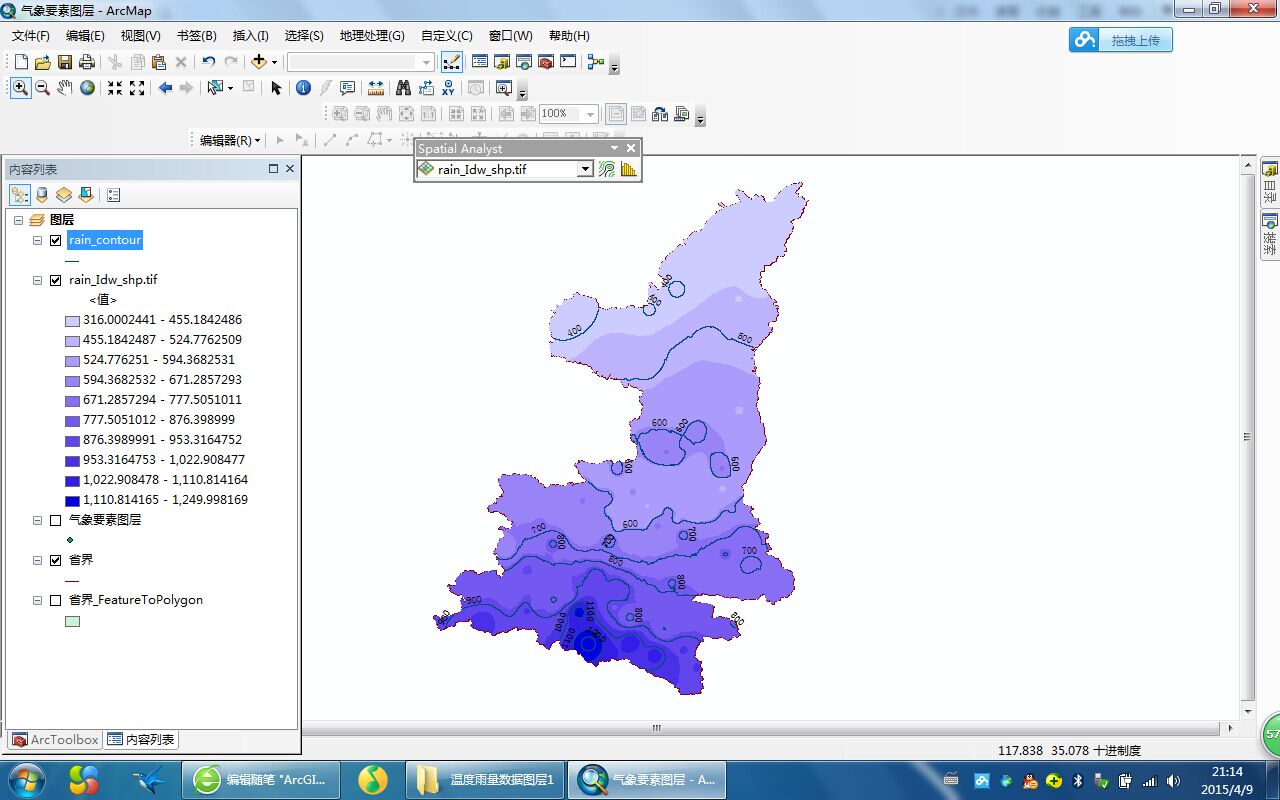Click the 省界_FeatureToPolygon green symbol swatch
This screenshot has width=1280, height=800.
pyautogui.click(x=72, y=621)
